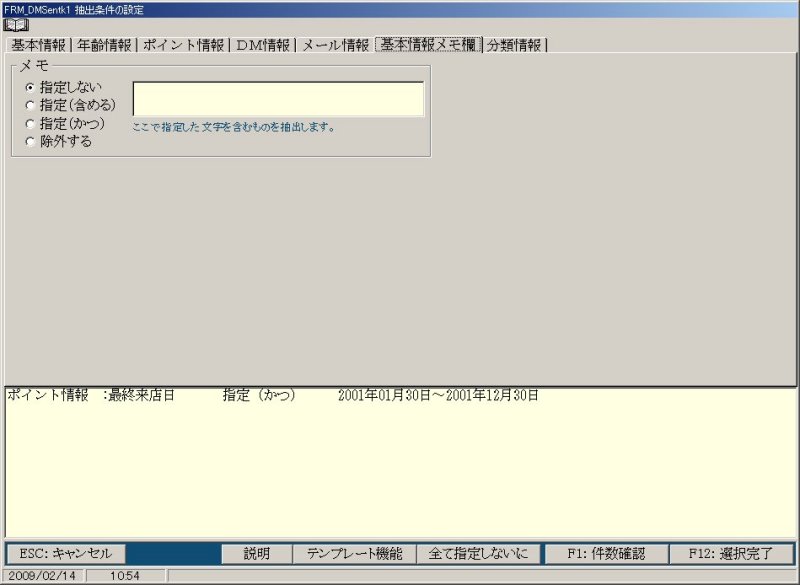The height and width of the screenshot is (585, 800).
Task: Select the 指定しない radio button
Action: (30, 87)
